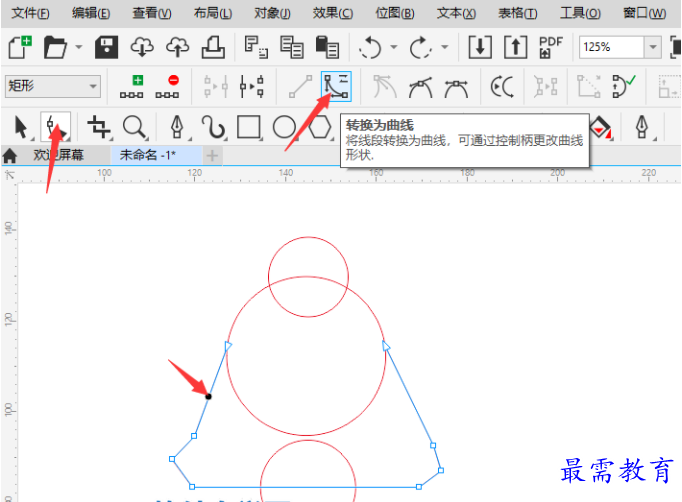Open the 文件(F) menu
Screen dimensions: 682x502
pos(30,13)
